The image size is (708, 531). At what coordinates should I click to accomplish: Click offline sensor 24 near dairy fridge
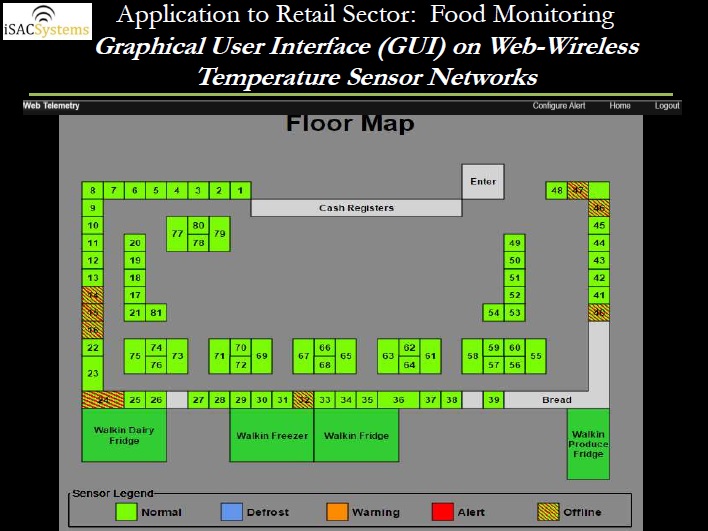click(102, 400)
